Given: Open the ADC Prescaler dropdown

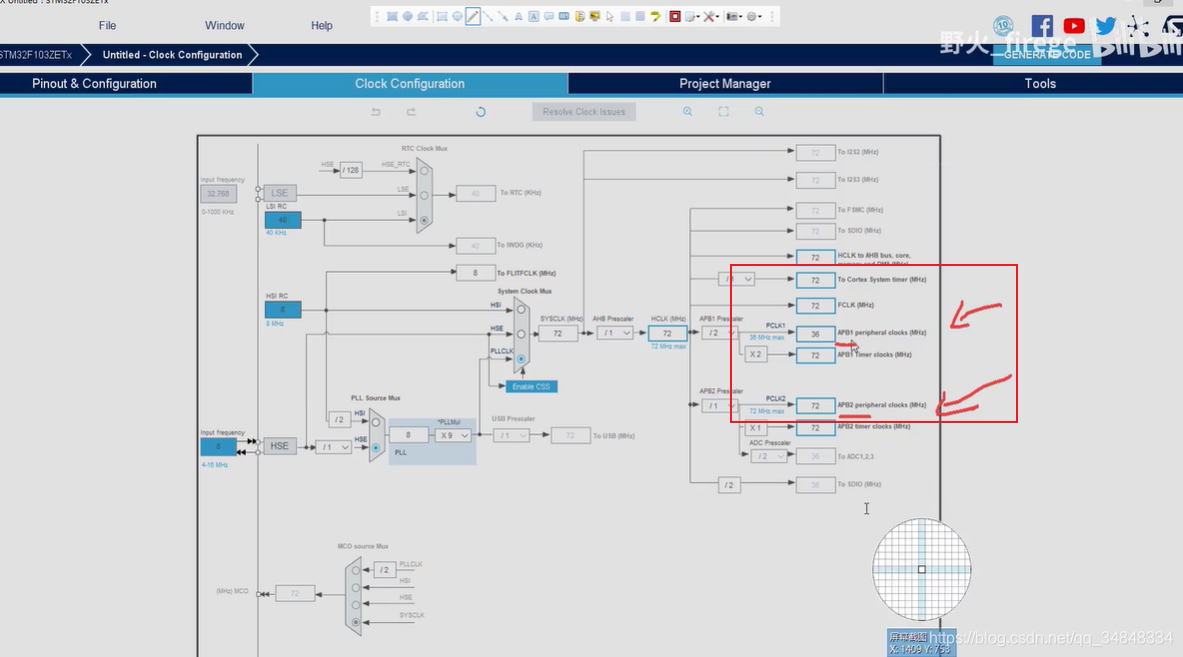Looking at the screenshot, I should pyautogui.click(x=769, y=456).
